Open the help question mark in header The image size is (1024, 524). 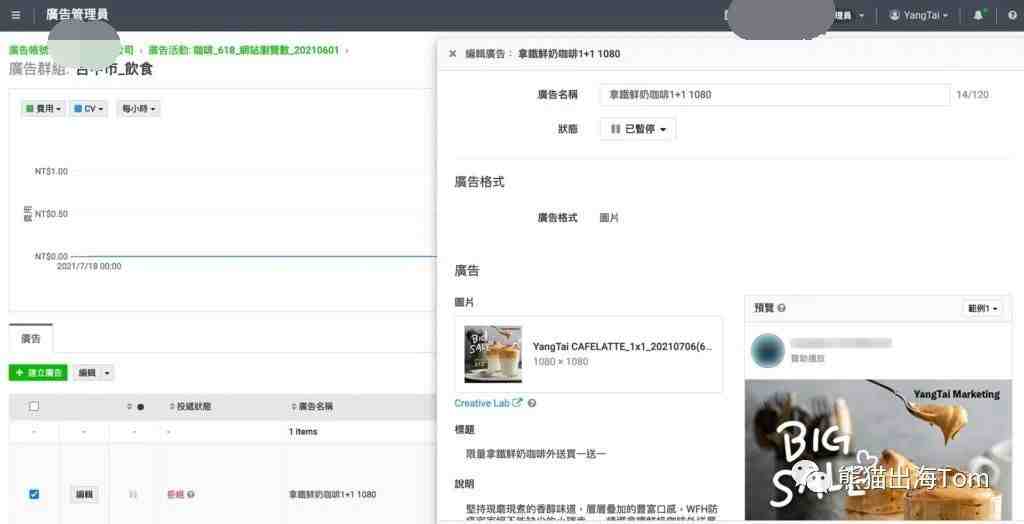click(1012, 15)
